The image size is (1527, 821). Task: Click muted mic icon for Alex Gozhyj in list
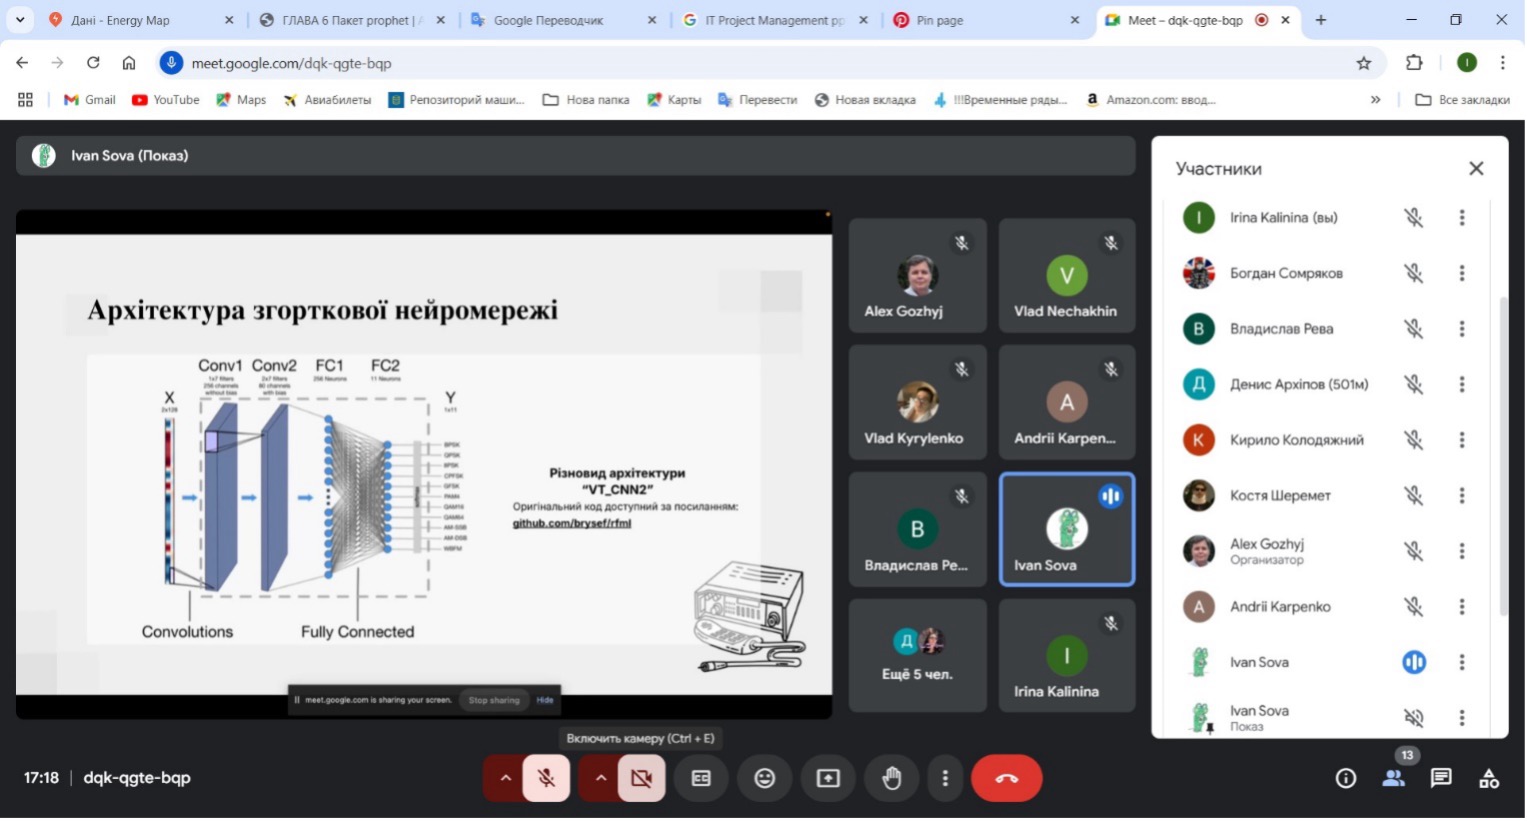[1413, 551]
